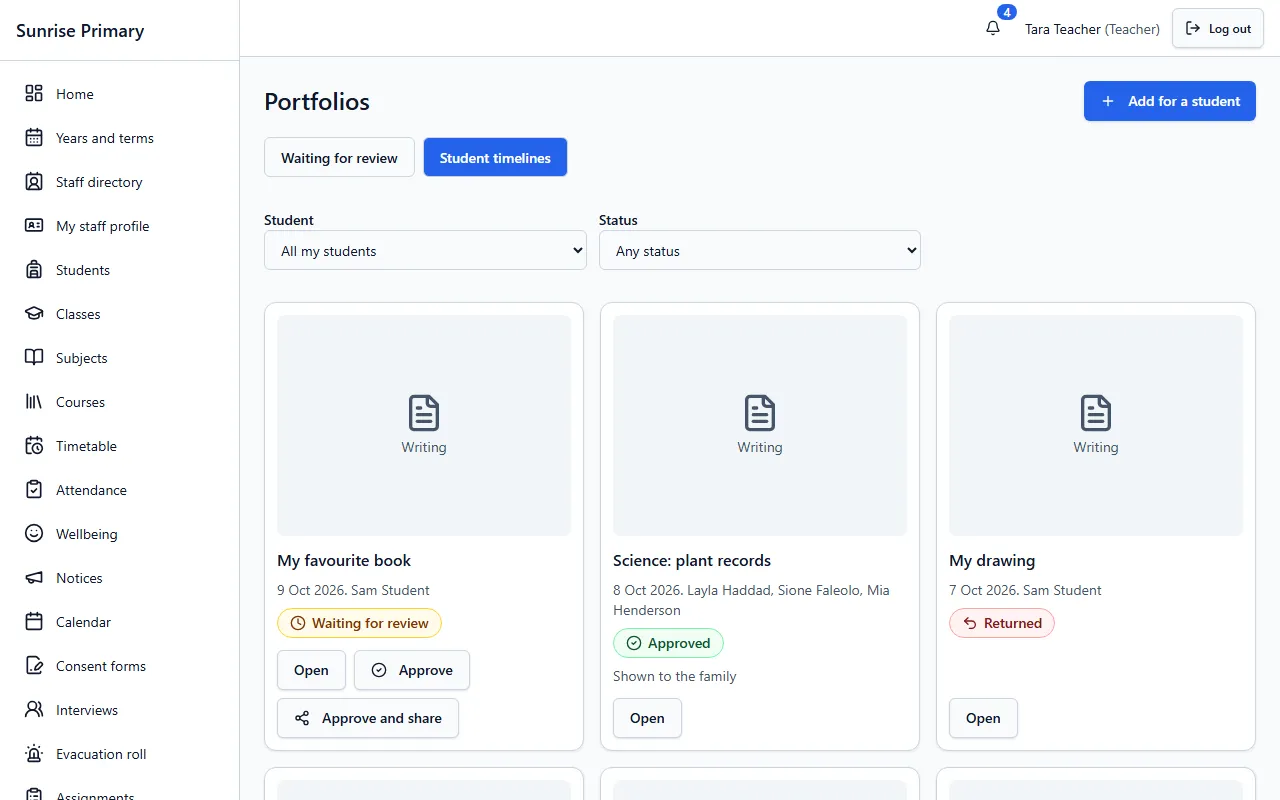Viewport: 1280px width, 800px height.
Task: Approve and share My favourite book
Action: pyautogui.click(x=368, y=718)
